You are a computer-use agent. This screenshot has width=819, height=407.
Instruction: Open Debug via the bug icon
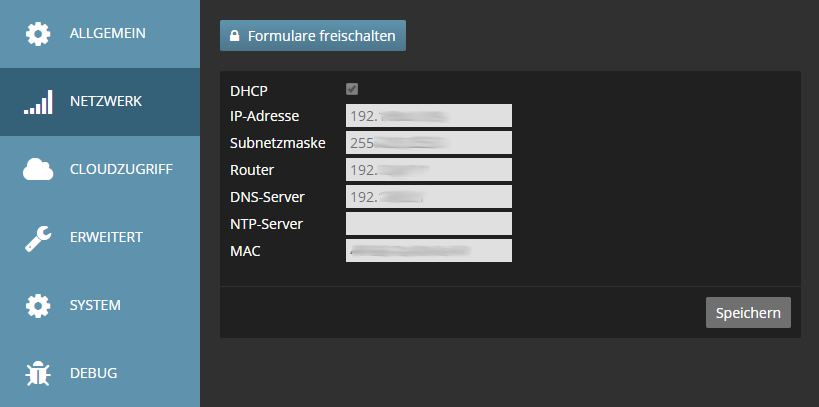[x=38, y=374]
